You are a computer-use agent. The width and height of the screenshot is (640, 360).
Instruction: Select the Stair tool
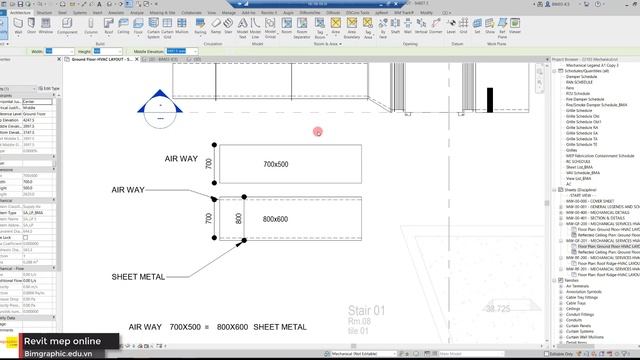(x=228, y=27)
